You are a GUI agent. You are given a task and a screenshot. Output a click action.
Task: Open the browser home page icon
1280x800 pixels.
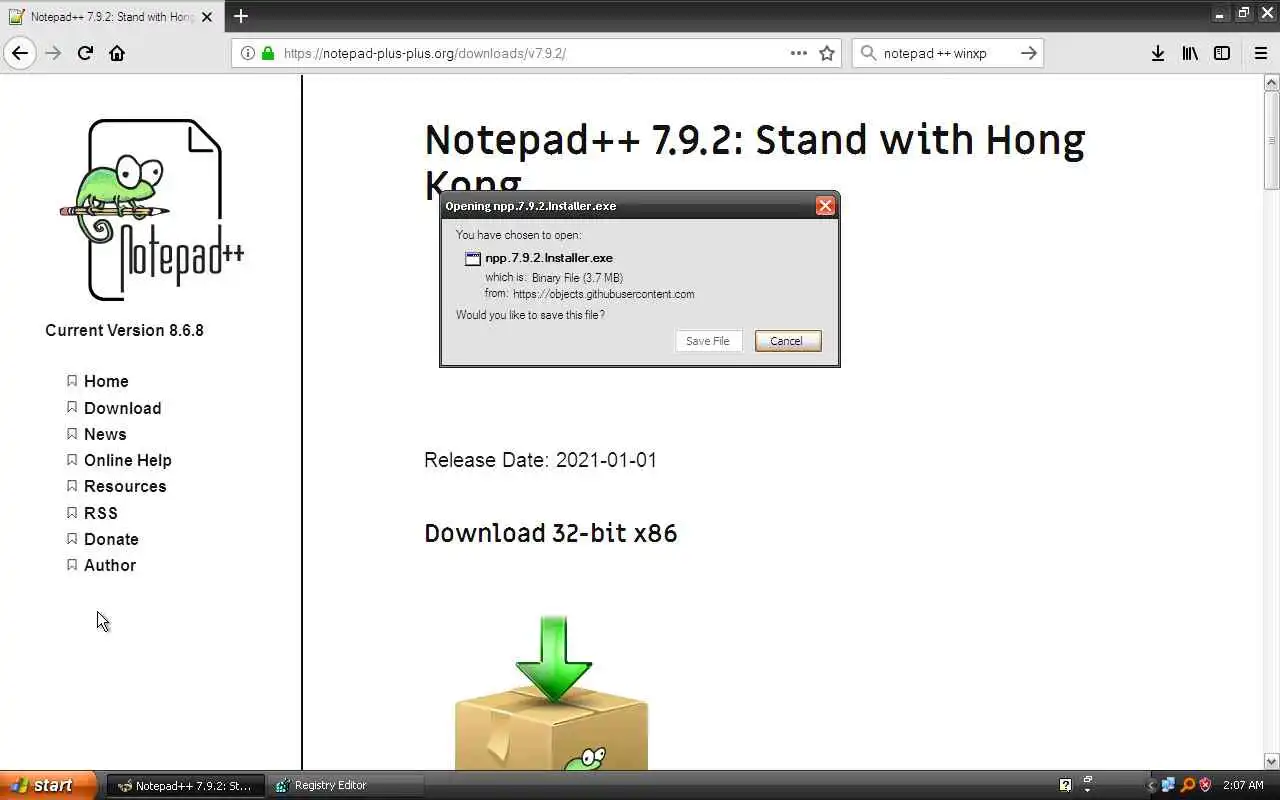[x=117, y=53]
